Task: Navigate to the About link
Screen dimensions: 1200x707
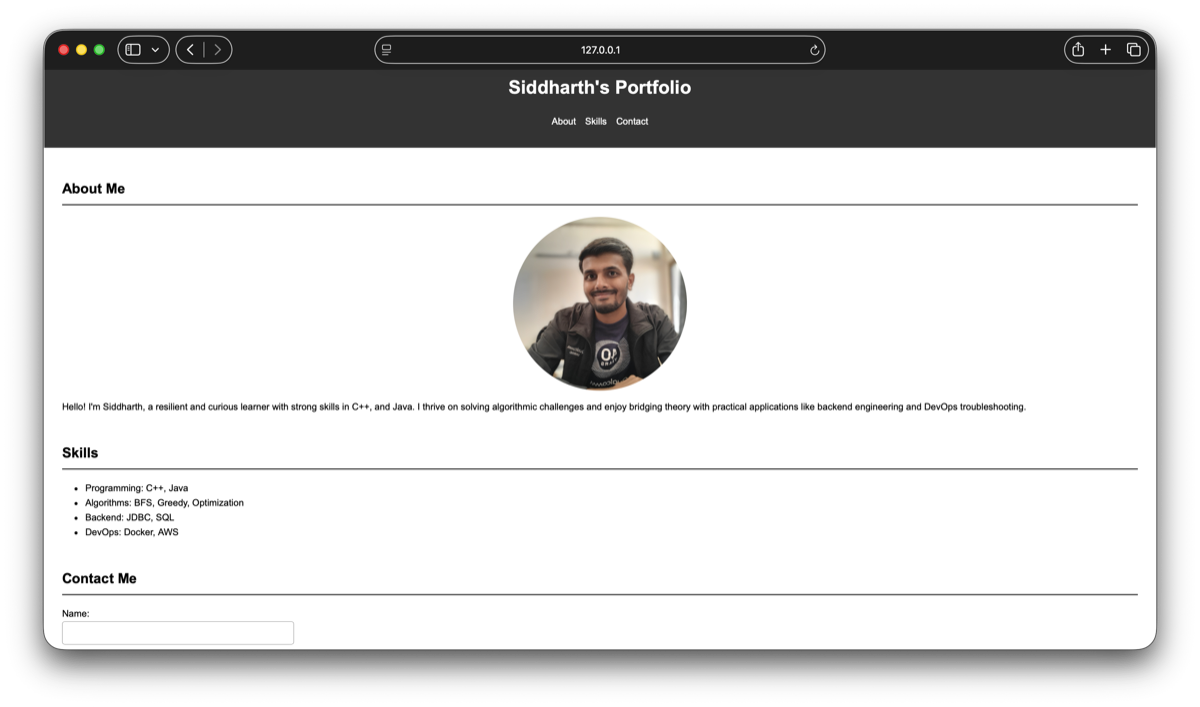Action: (x=564, y=122)
